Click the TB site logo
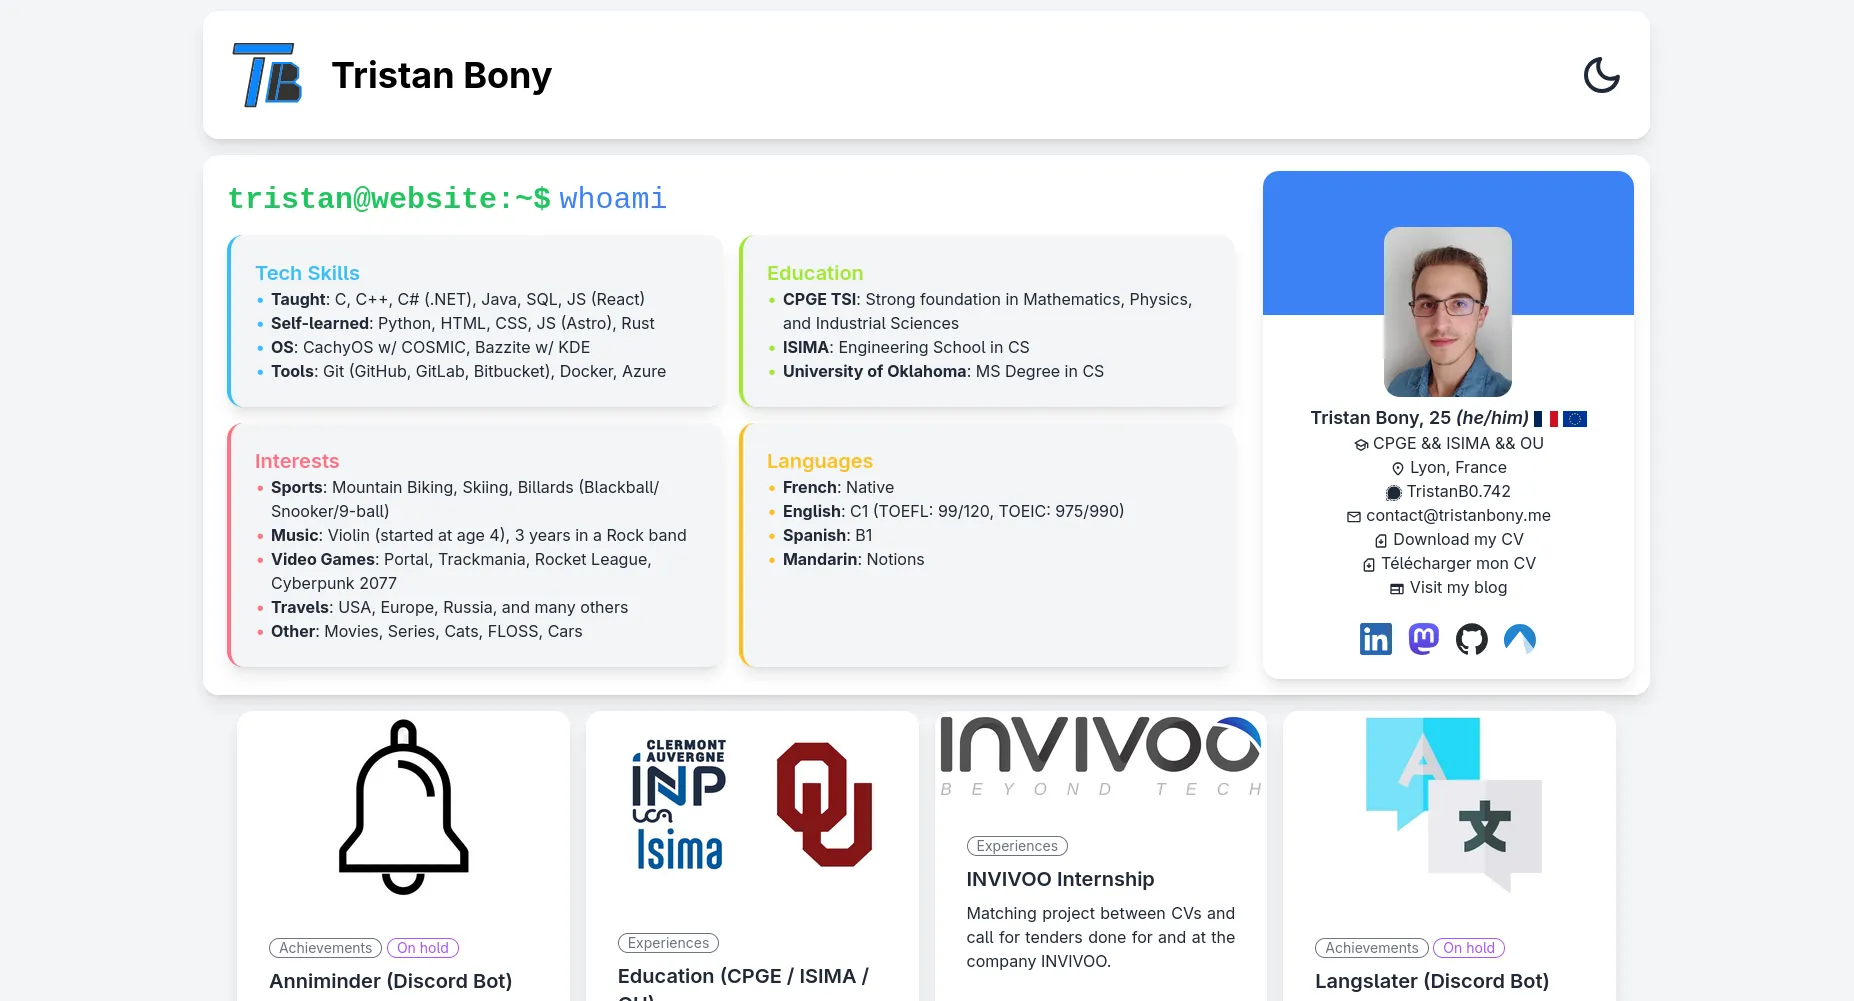This screenshot has width=1854, height=1001. (267, 75)
